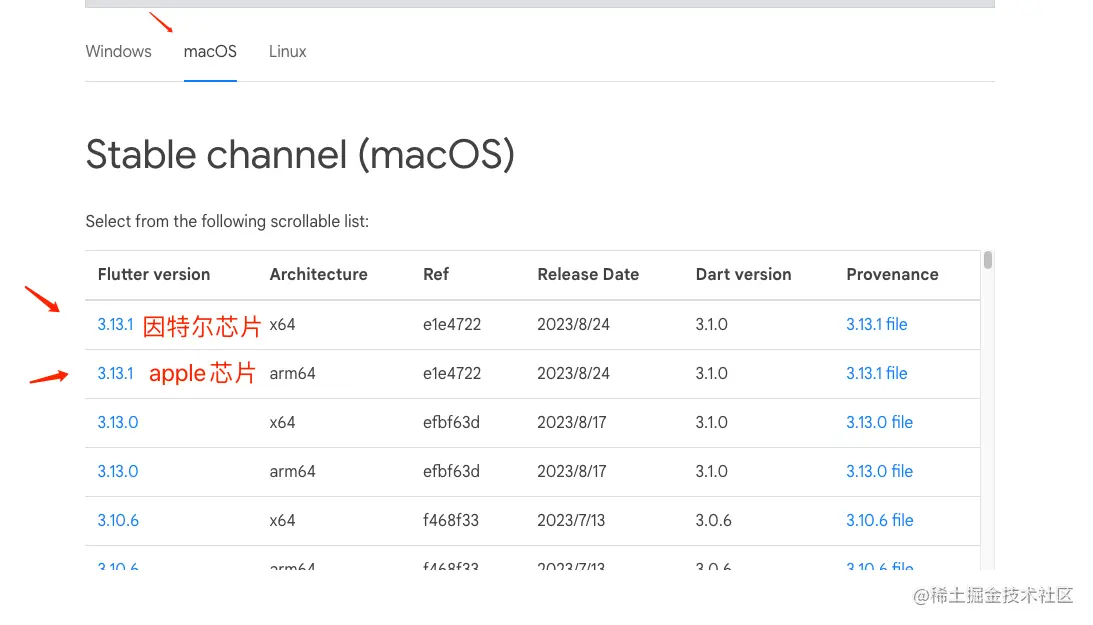Open Flutter 3.13.1 x64 download link

coord(115,325)
